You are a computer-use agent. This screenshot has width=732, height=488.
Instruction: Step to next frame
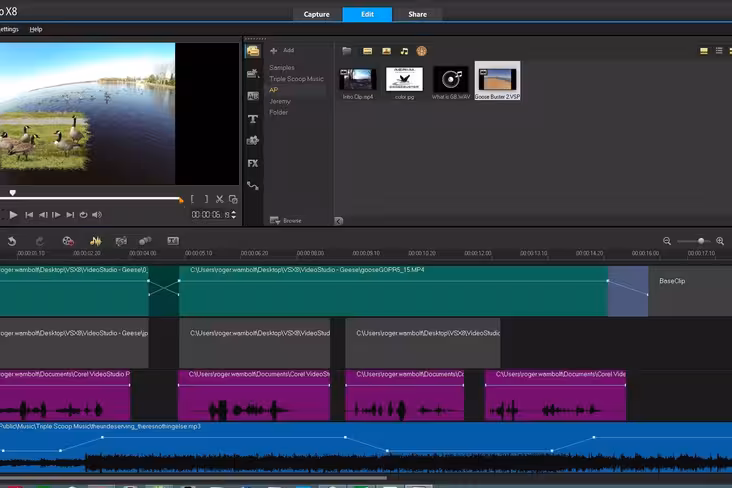56,215
